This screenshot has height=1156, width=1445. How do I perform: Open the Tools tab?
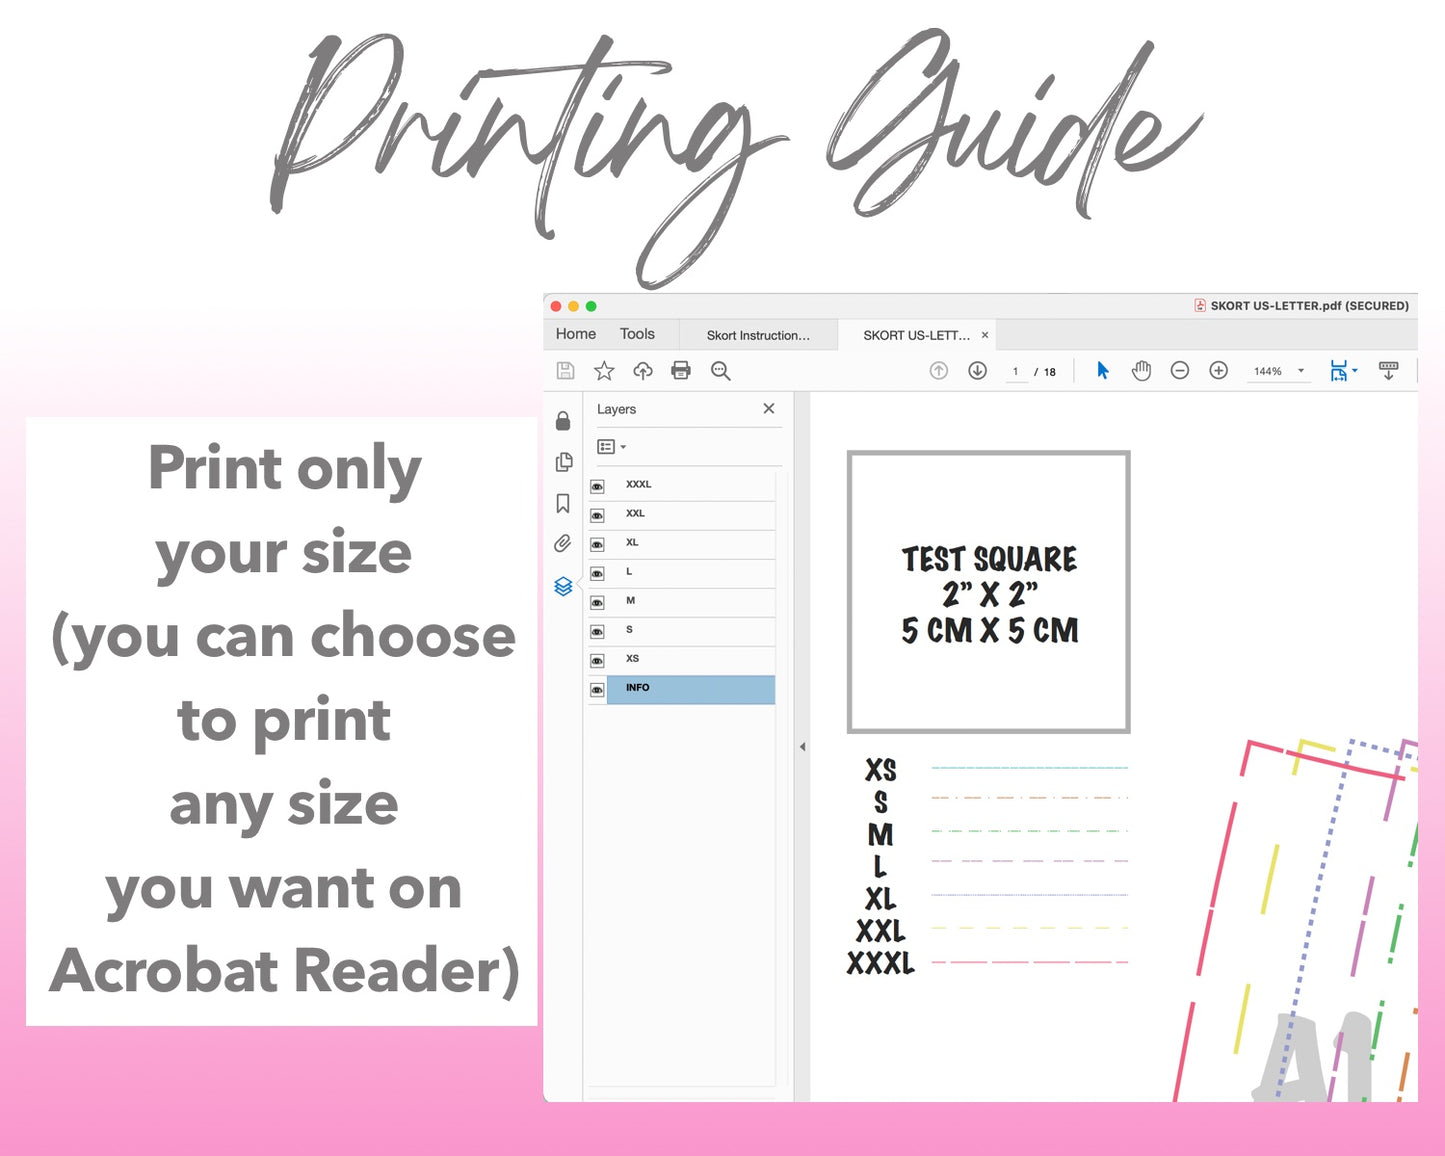(x=637, y=334)
